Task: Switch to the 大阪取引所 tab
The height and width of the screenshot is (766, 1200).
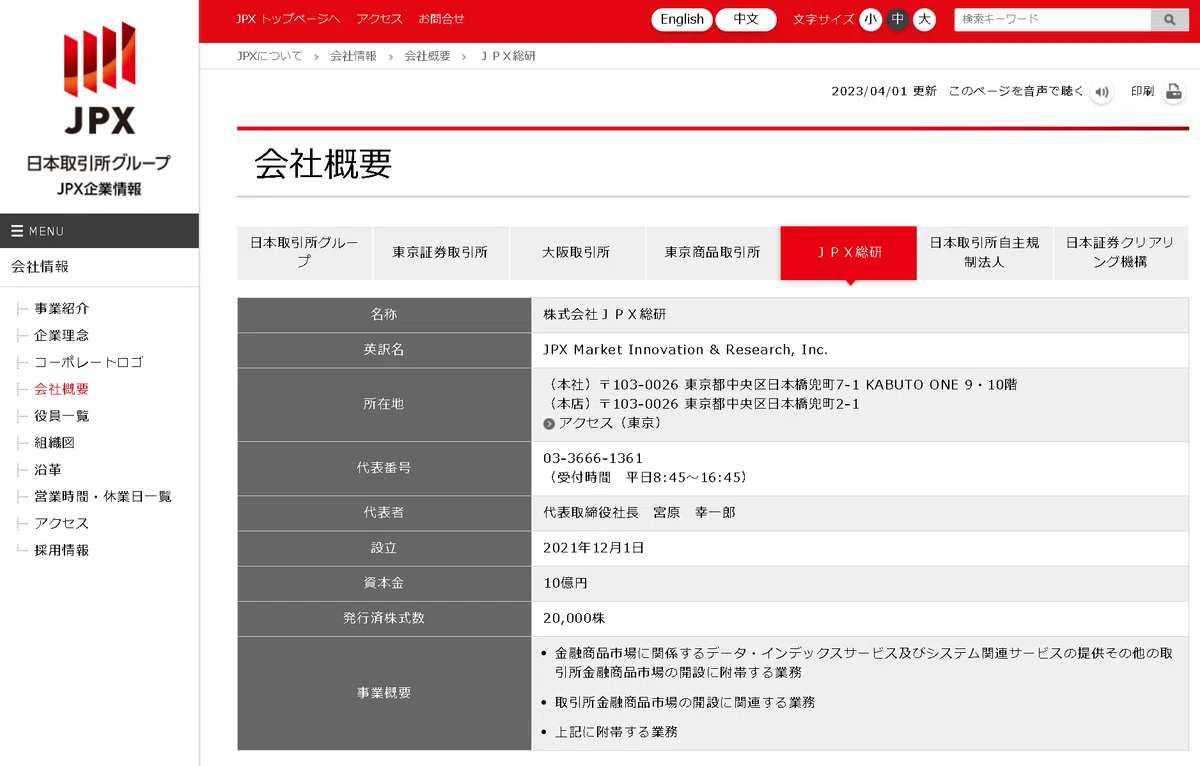Action: (x=576, y=253)
